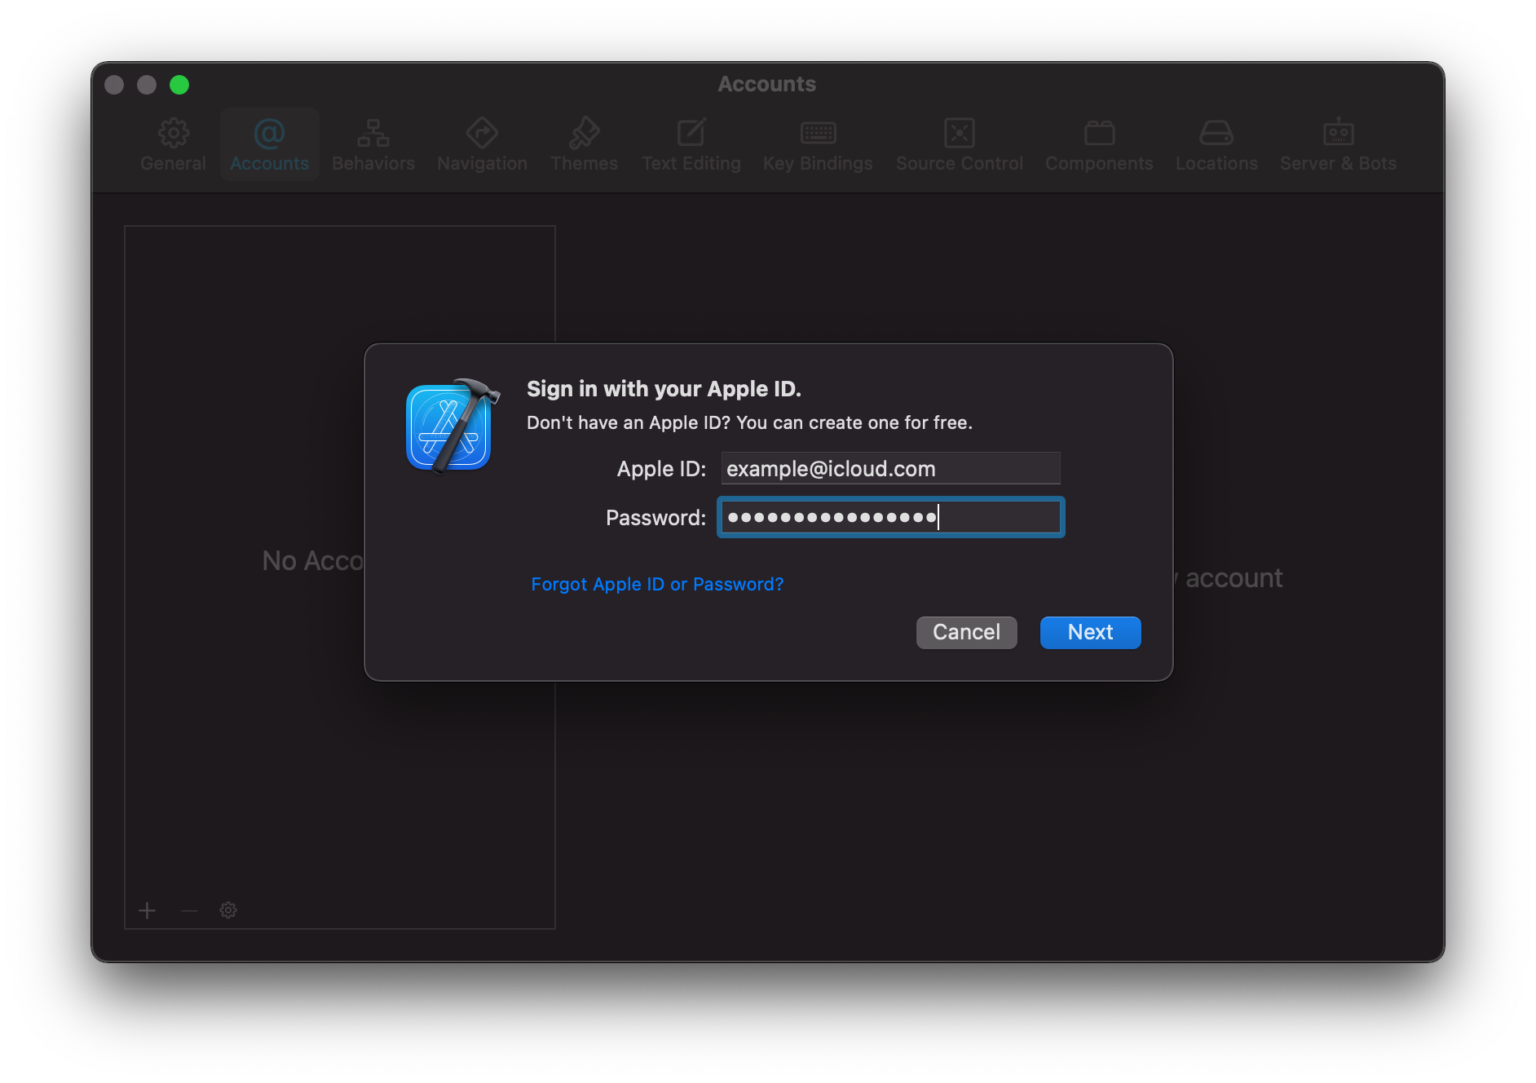Screen dimensions: 1536x1083
Task: Open the Navigation preferences
Action: [482, 143]
